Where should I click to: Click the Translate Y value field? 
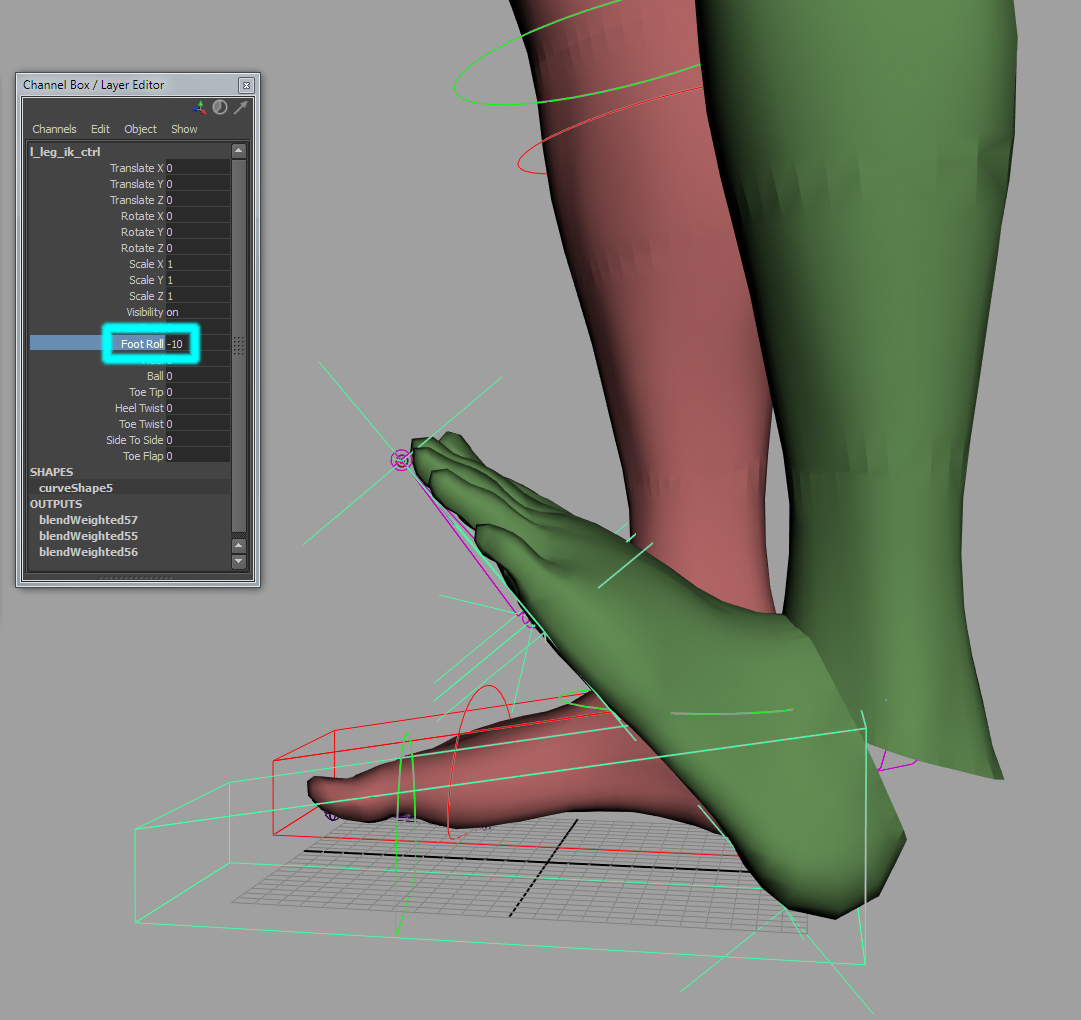click(x=198, y=184)
